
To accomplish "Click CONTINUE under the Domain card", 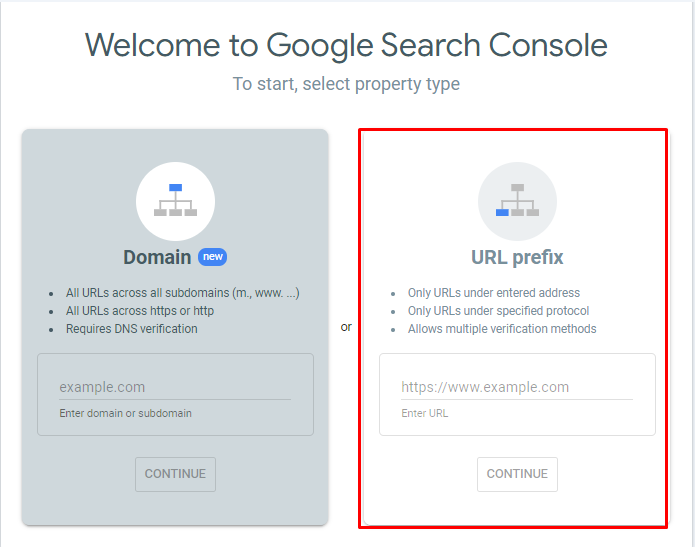I will pos(176,474).
